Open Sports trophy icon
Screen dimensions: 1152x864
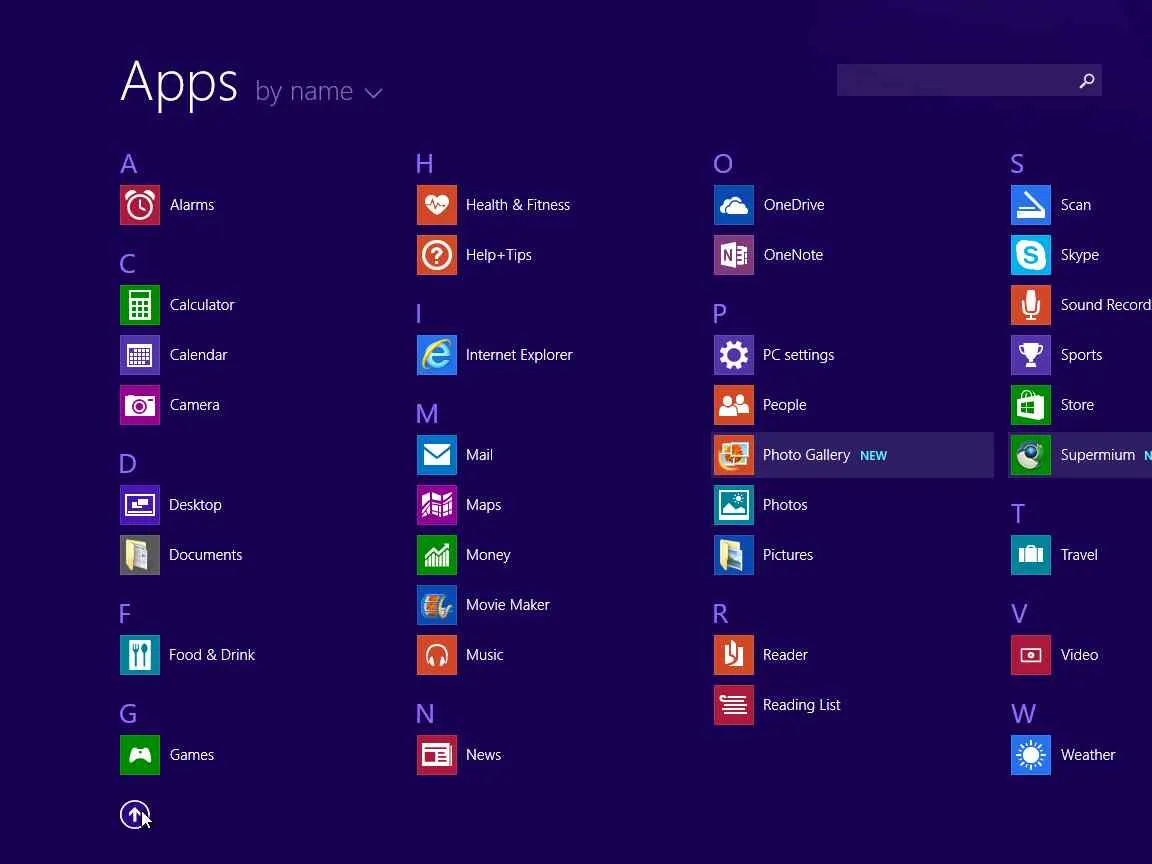point(1030,355)
